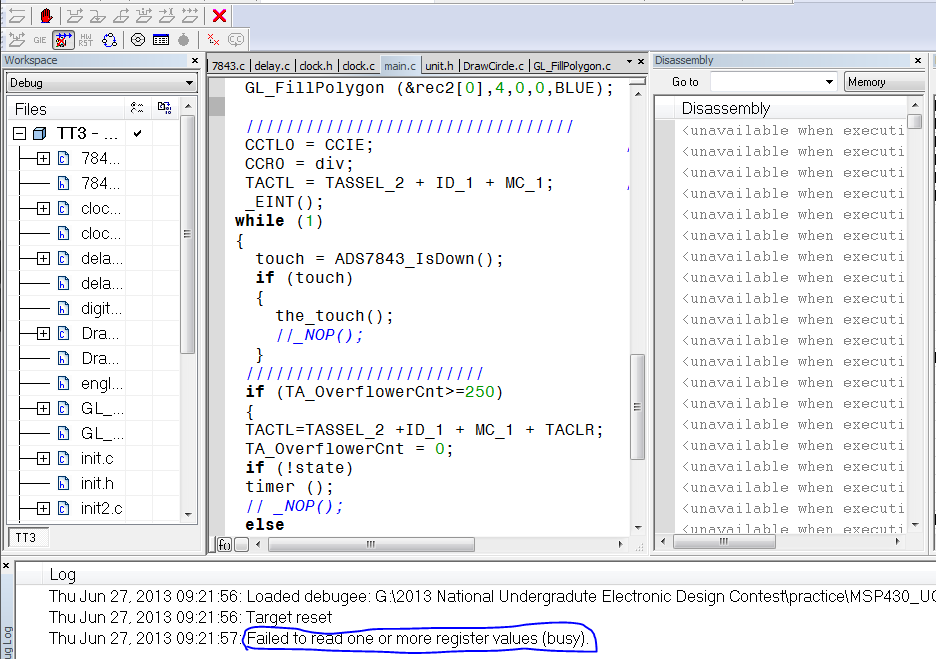Click the red X Stop Debugging icon
Viewport: 936px width, 659px height.
pyautogui.click(x=219, y=15)
